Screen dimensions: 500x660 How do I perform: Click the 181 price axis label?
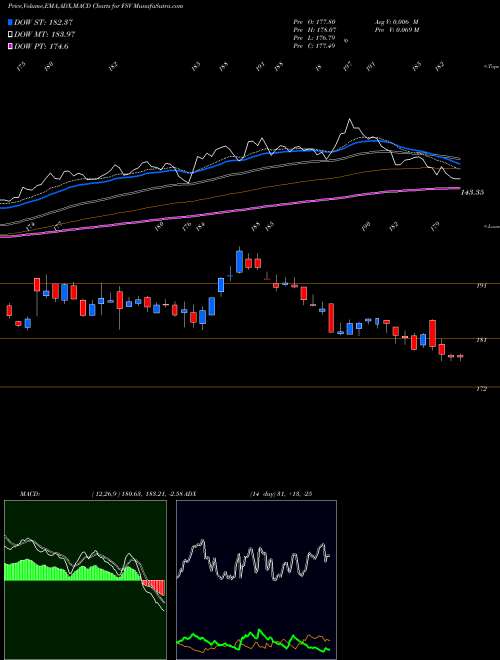[481, 340]
